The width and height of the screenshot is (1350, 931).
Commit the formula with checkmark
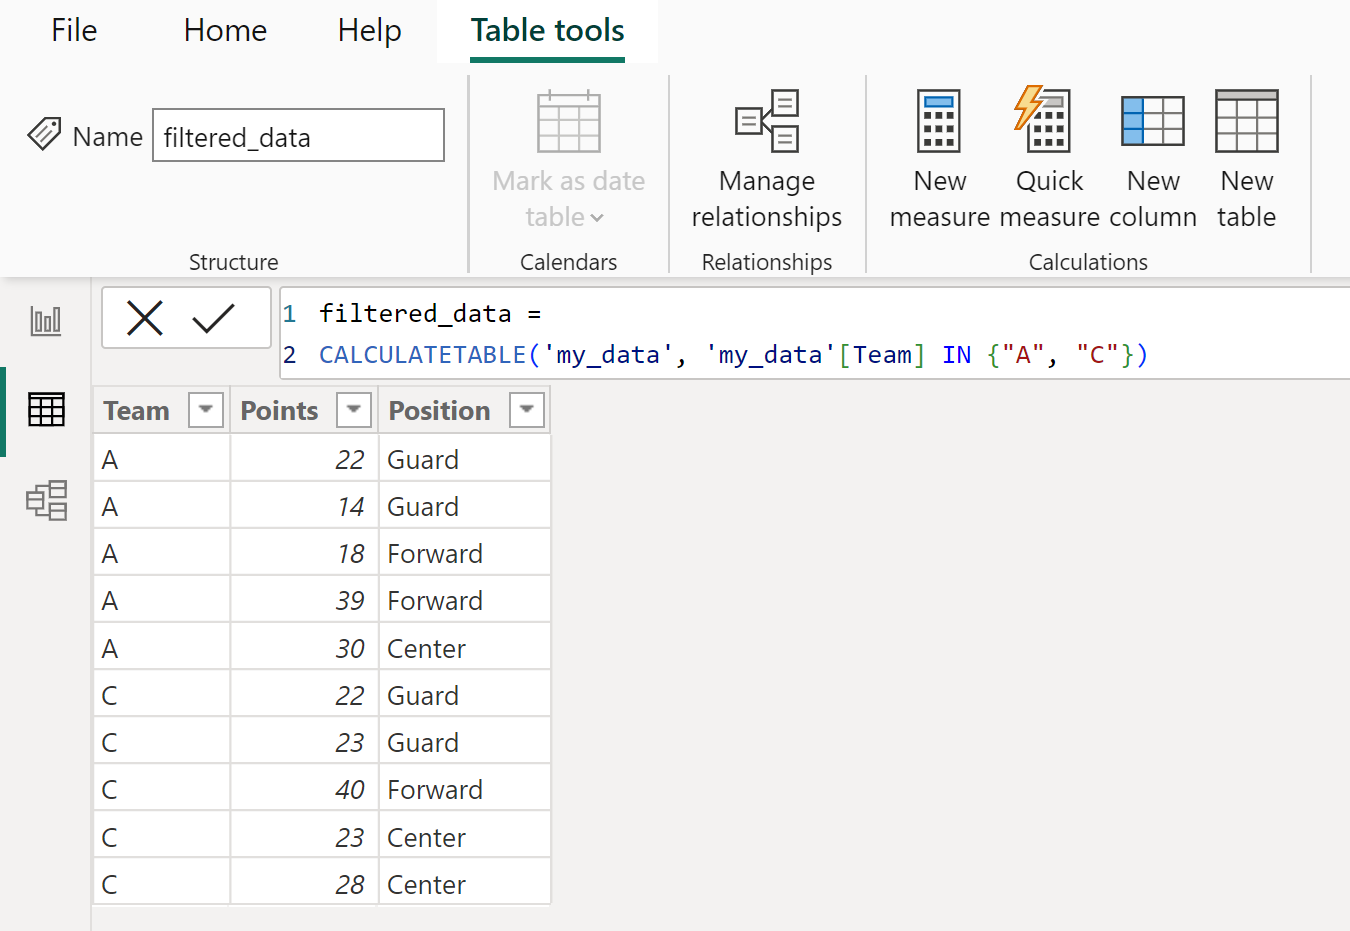(213, 318)
